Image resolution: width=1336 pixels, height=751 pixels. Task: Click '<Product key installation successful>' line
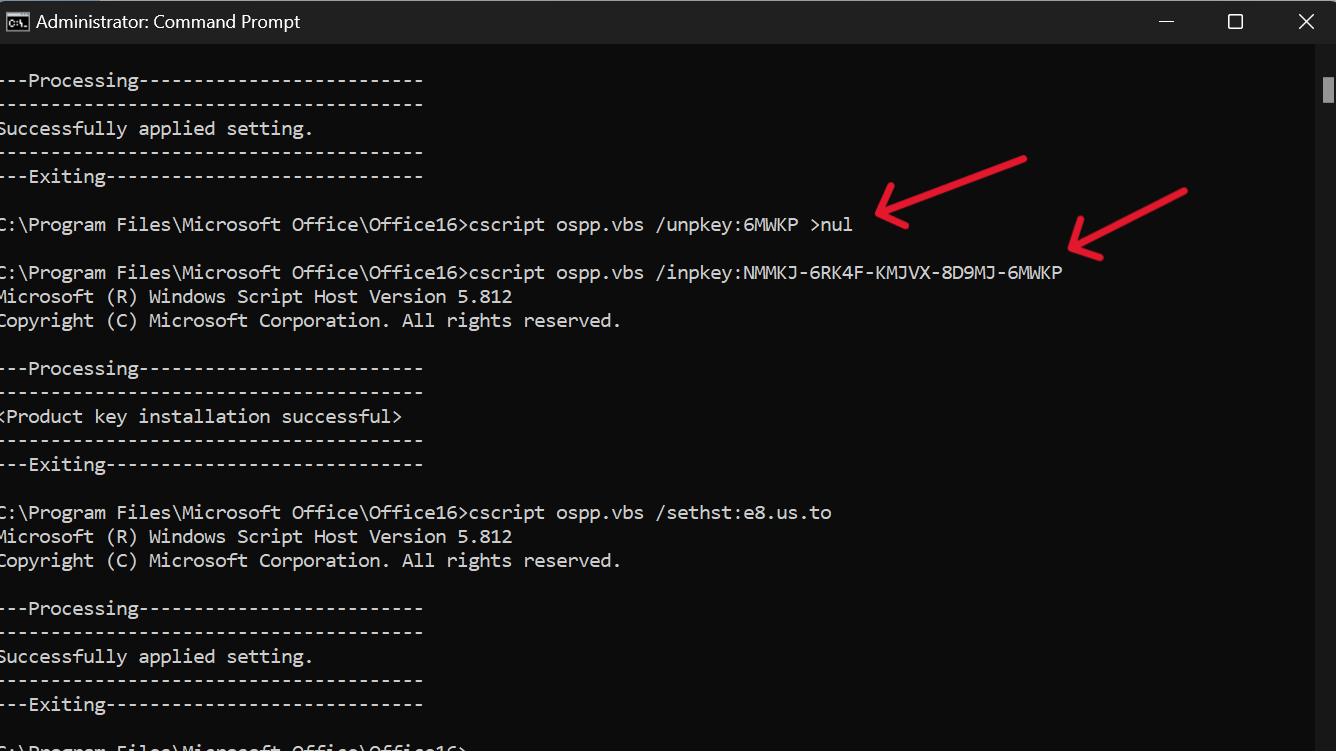coord(201,417)
